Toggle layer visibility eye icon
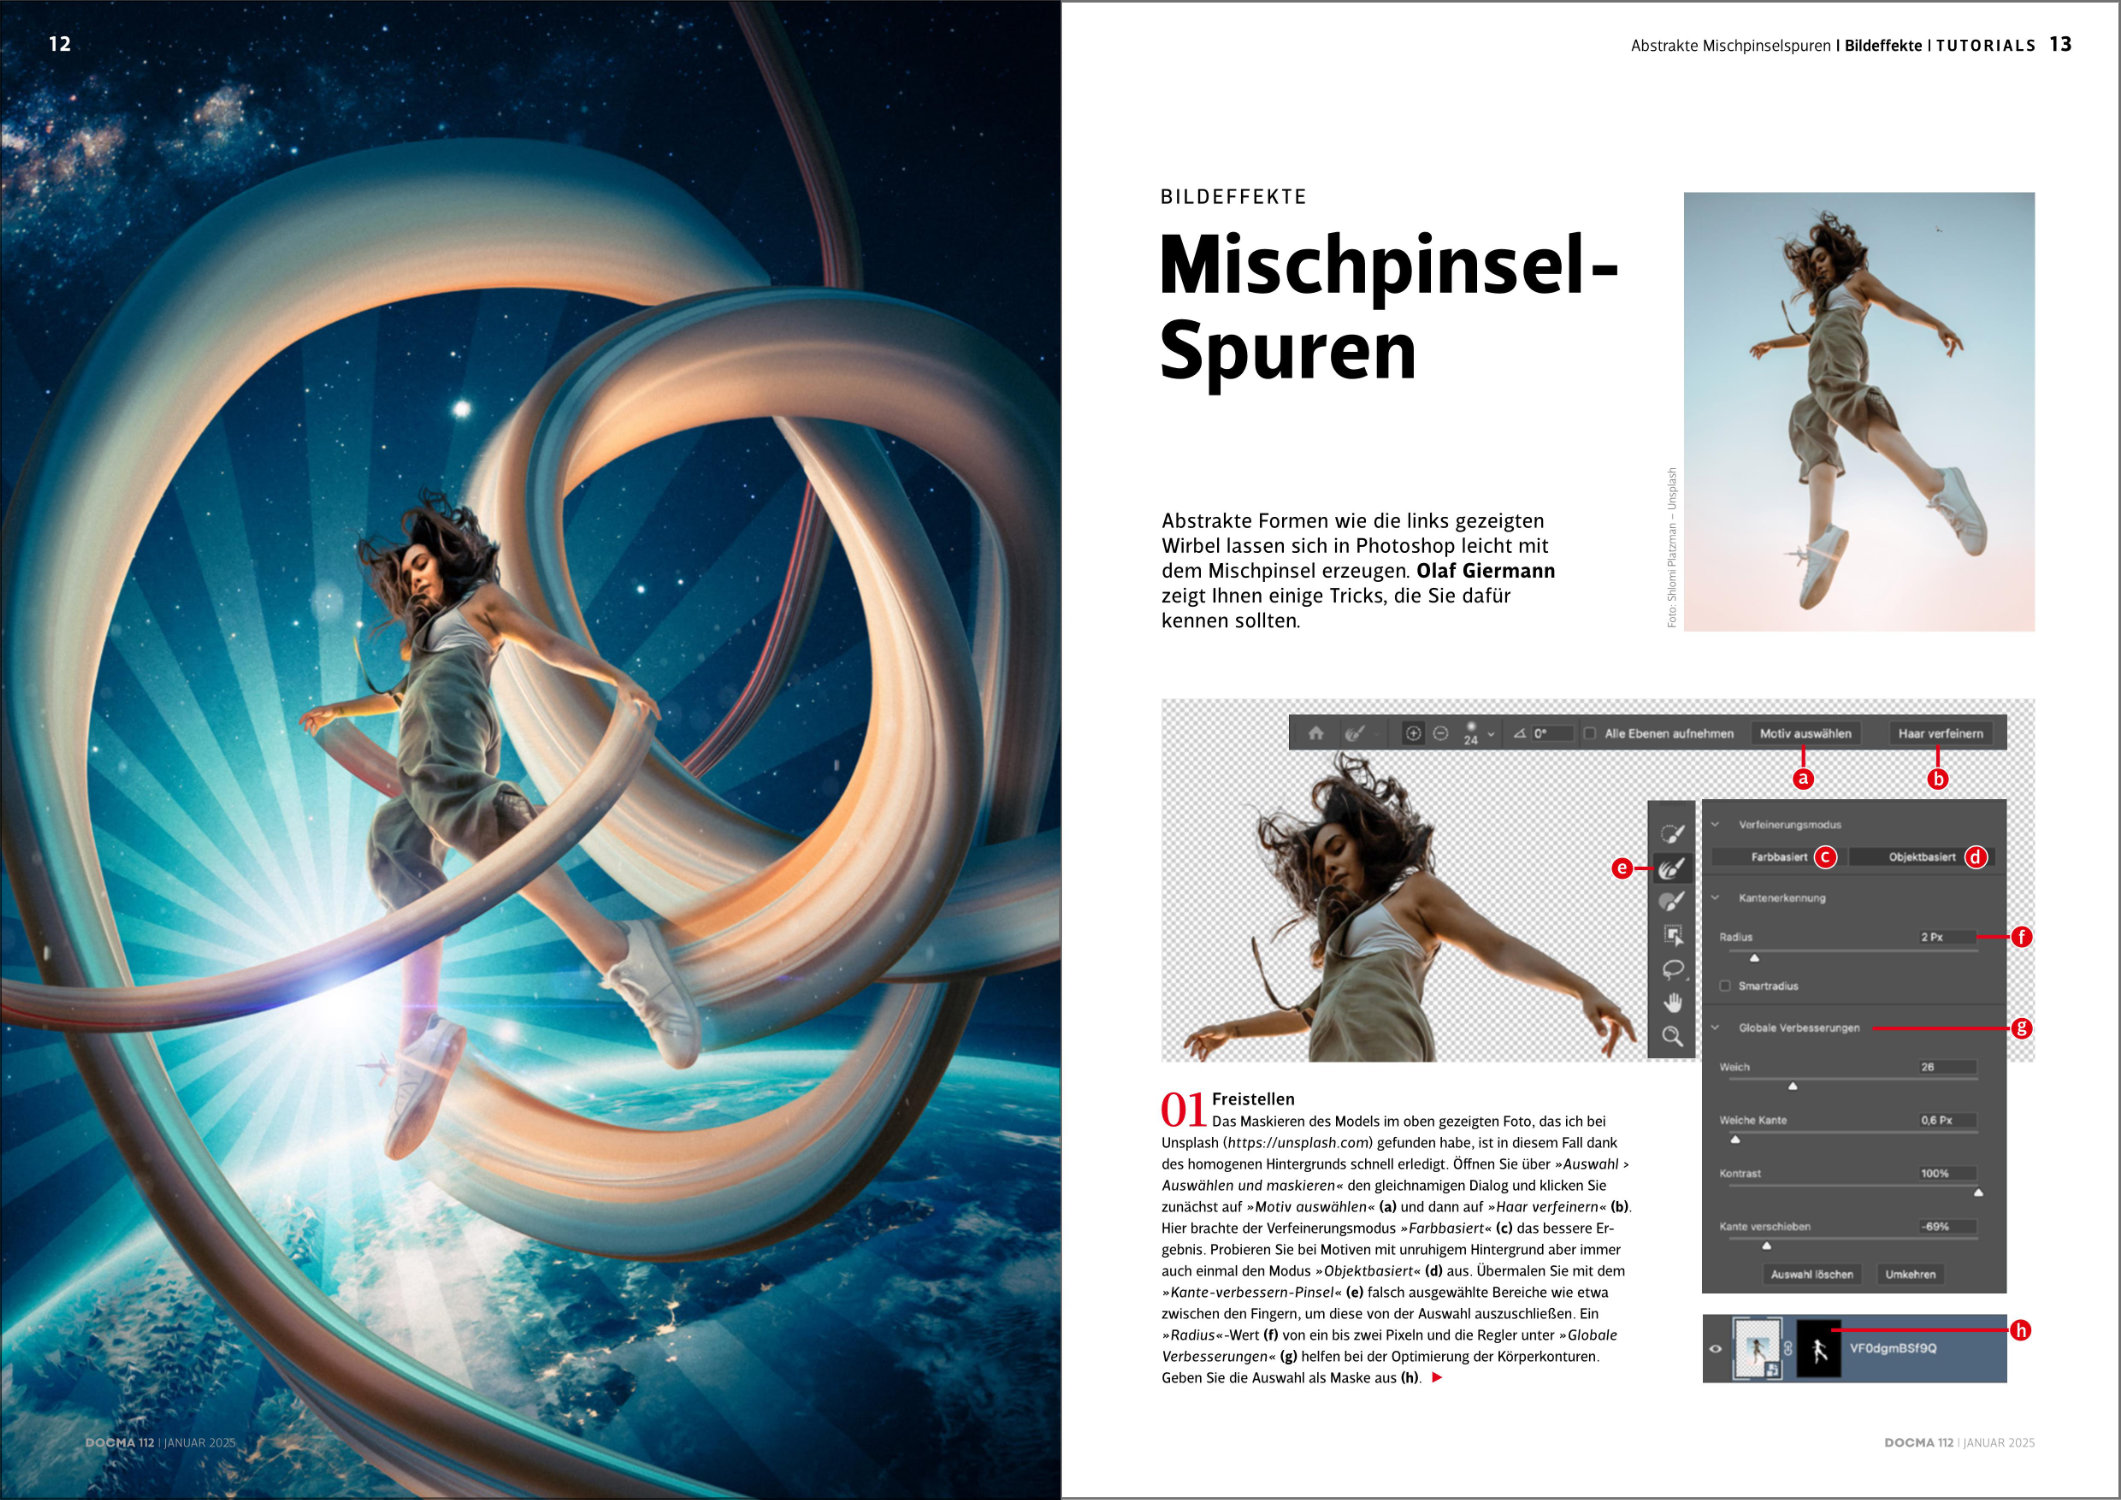 1716,1348
